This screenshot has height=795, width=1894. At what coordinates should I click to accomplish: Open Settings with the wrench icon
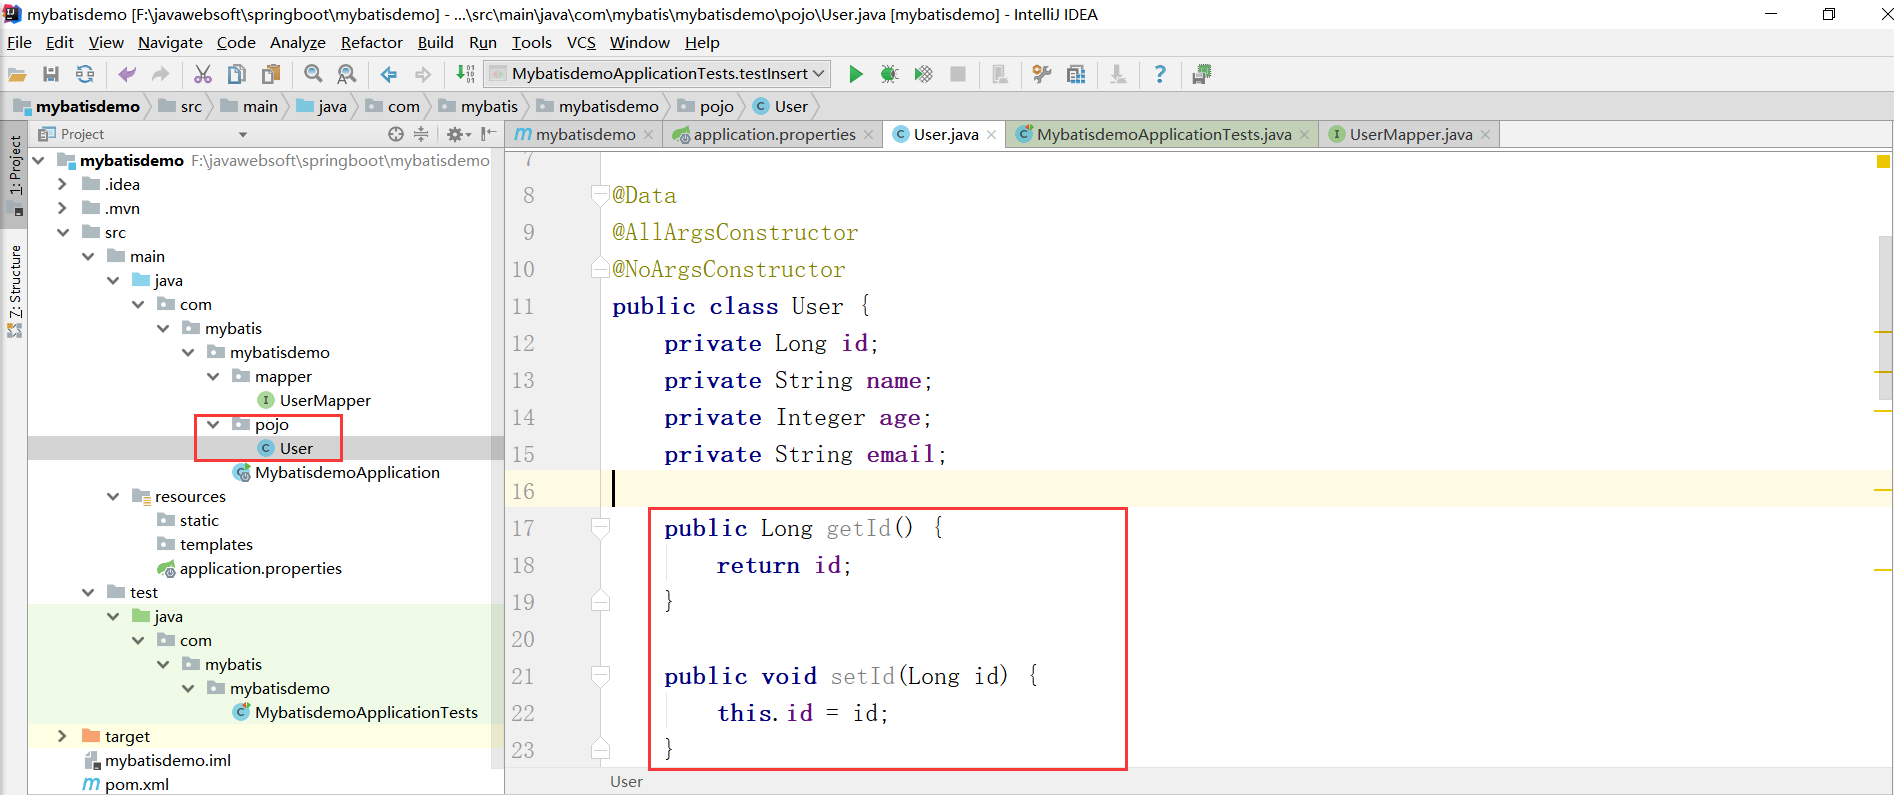pos(1042,74)
